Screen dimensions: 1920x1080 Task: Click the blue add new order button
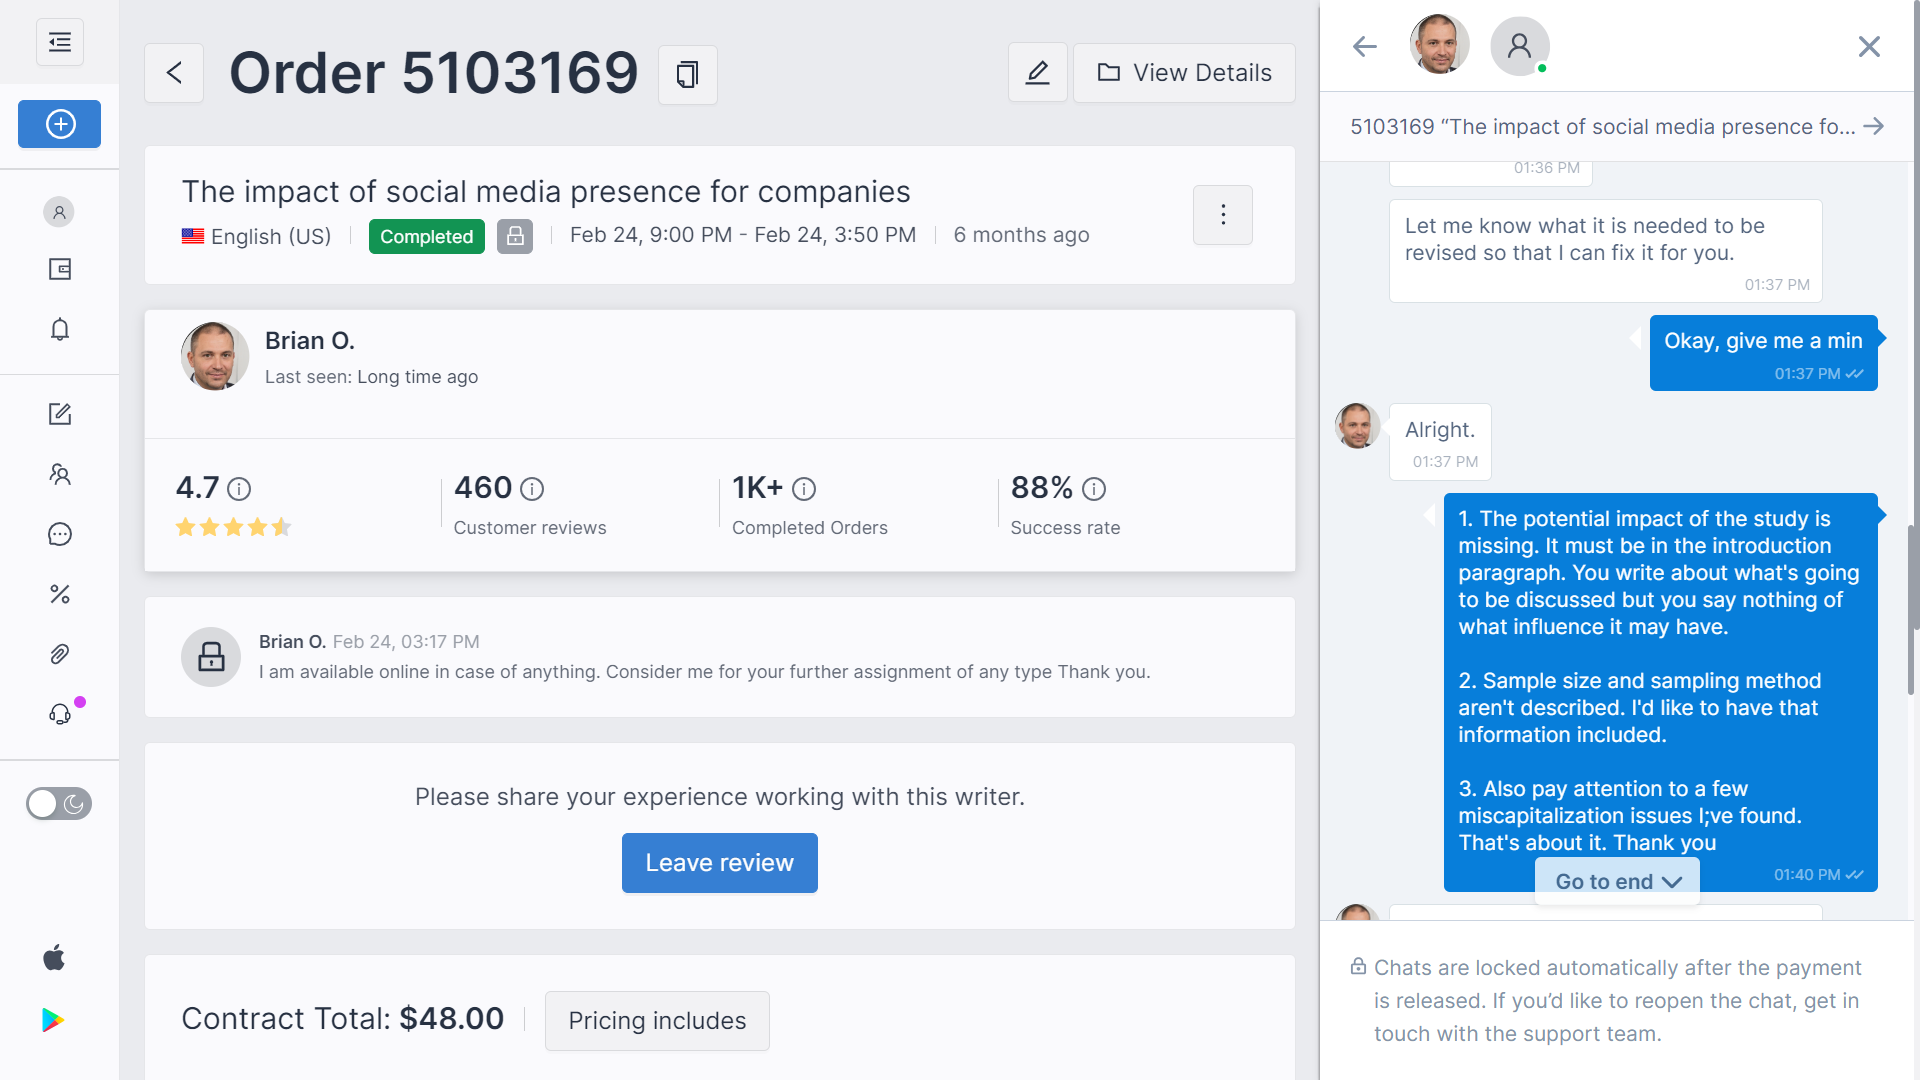(60, 124)
